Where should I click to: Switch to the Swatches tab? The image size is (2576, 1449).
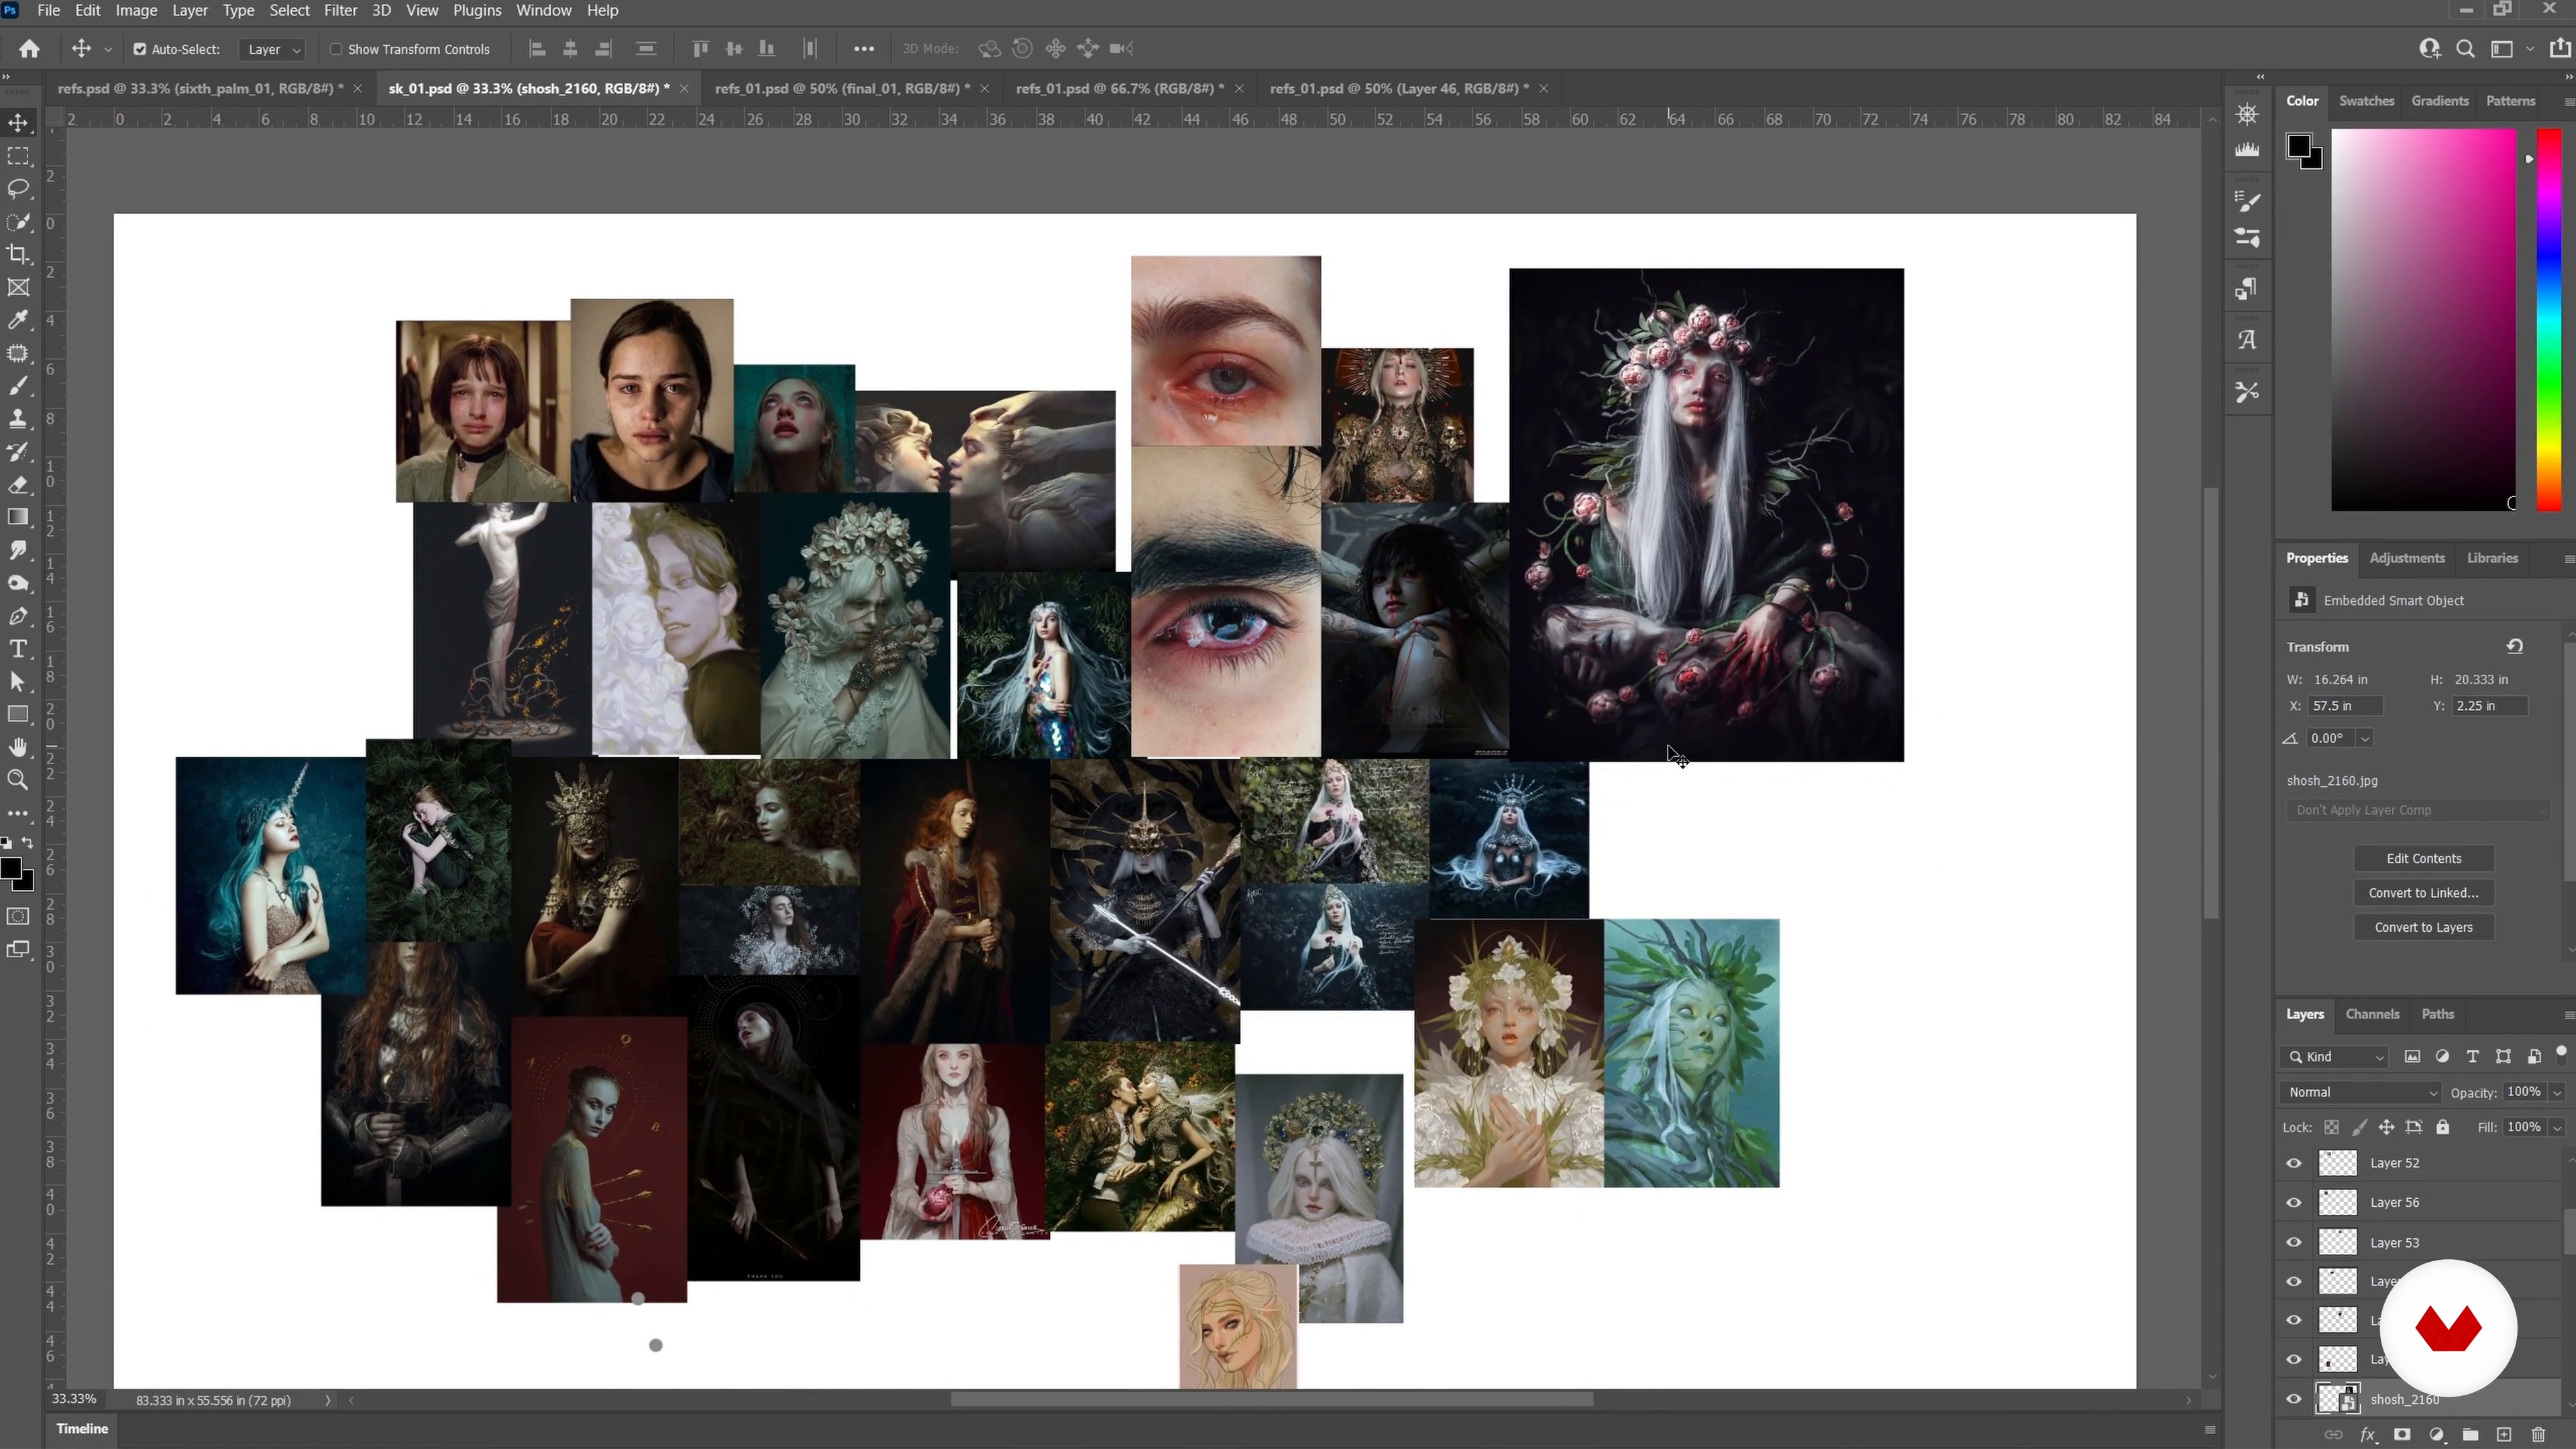2366,101
